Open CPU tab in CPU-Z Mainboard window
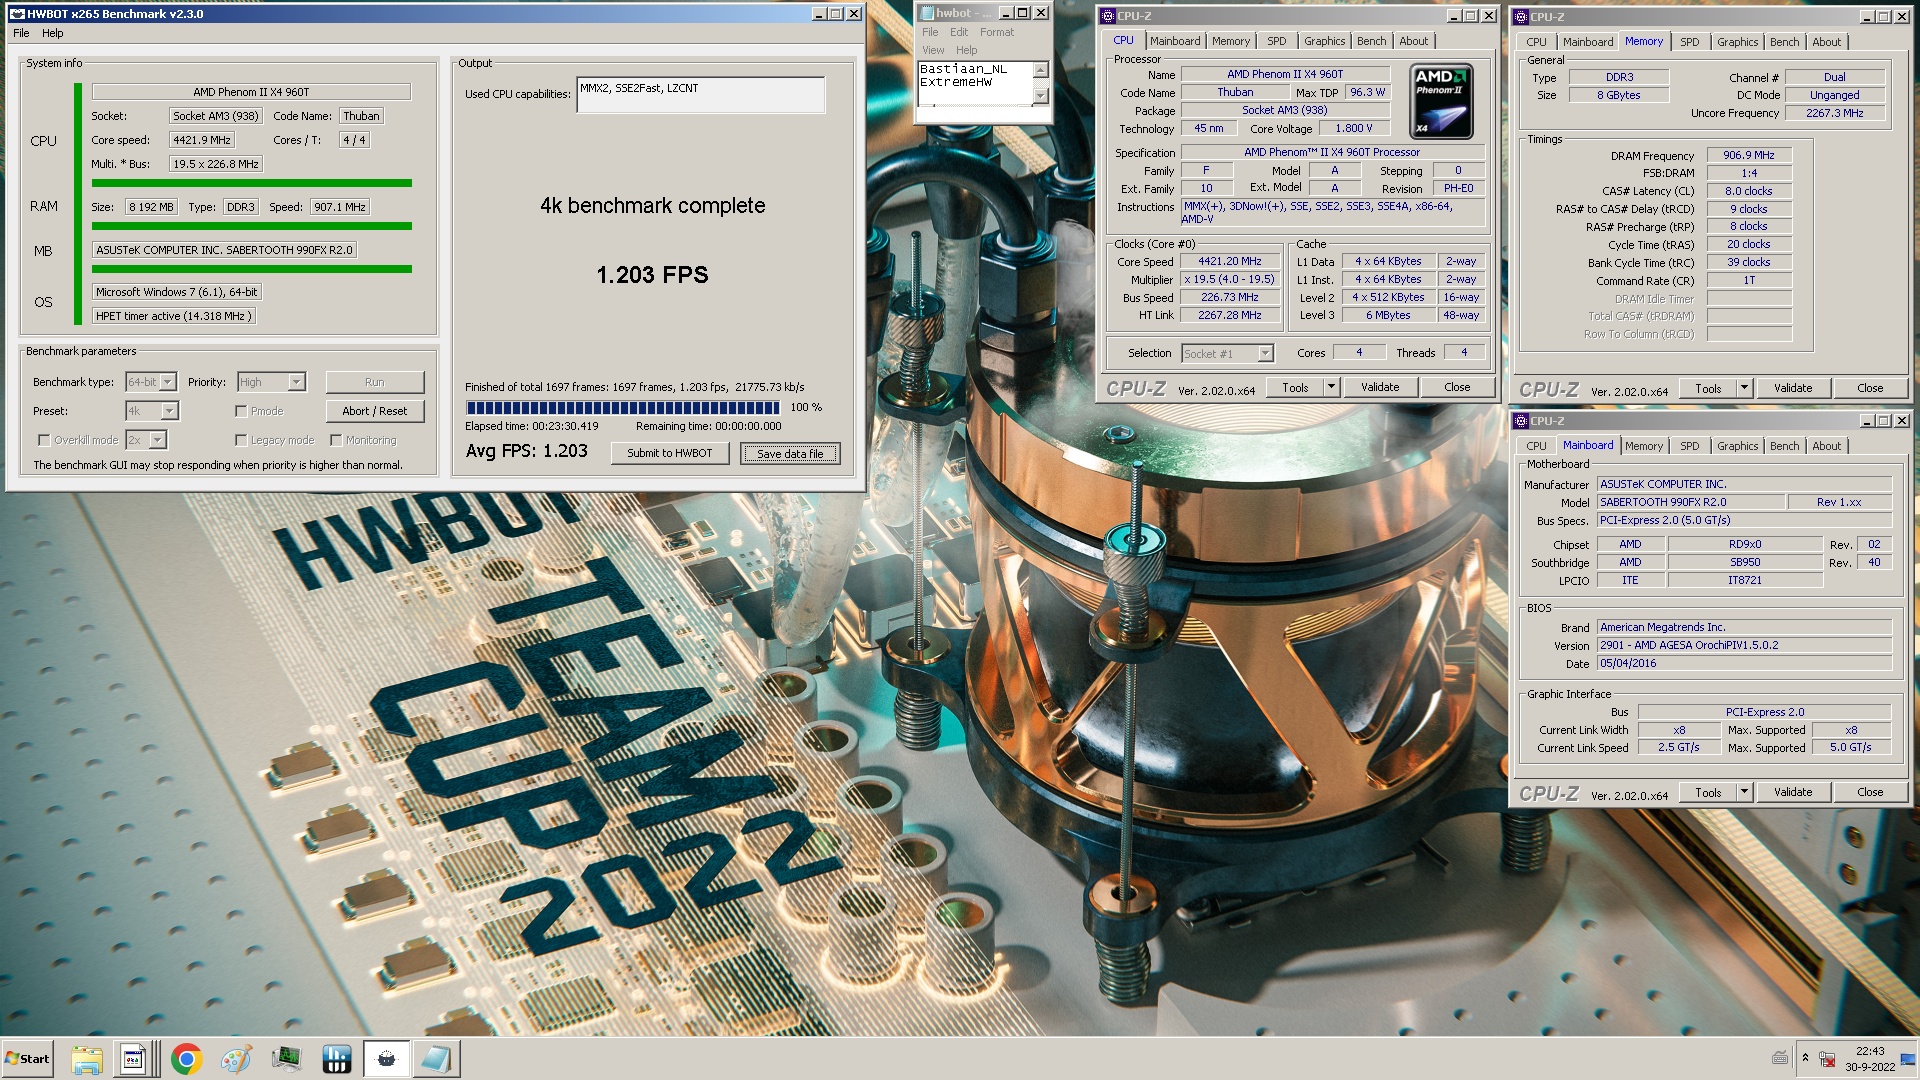The image size is (1920, 1080). 1536,446
